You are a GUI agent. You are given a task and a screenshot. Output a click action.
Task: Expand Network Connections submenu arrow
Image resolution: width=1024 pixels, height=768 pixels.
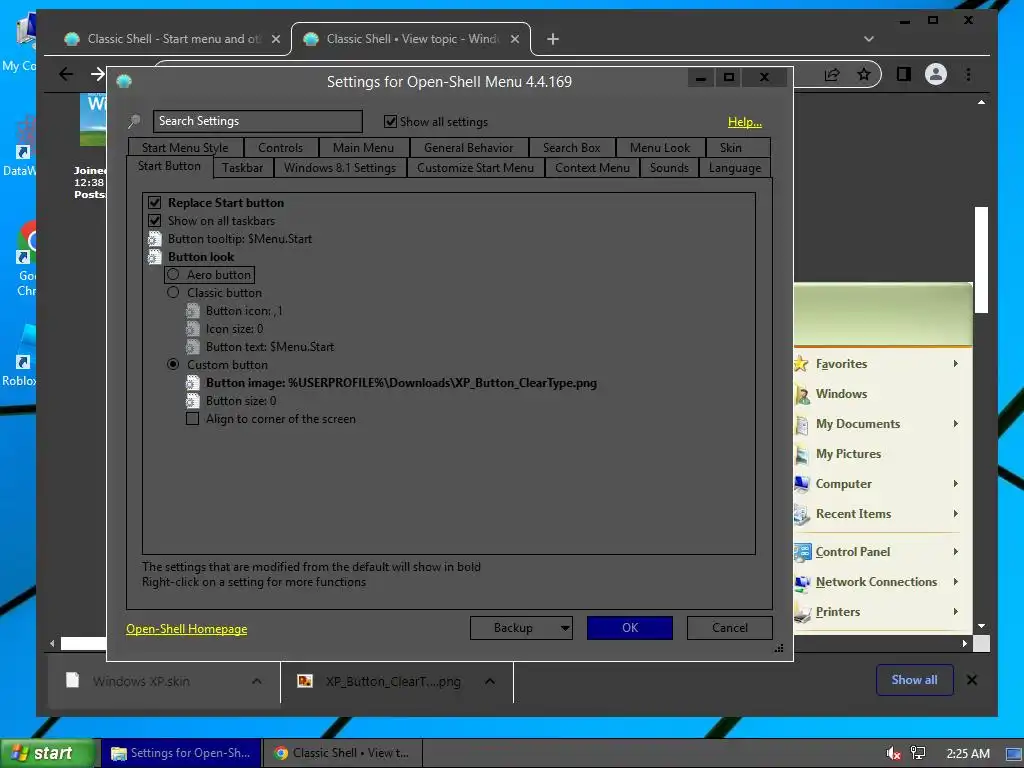click(955, 582)
